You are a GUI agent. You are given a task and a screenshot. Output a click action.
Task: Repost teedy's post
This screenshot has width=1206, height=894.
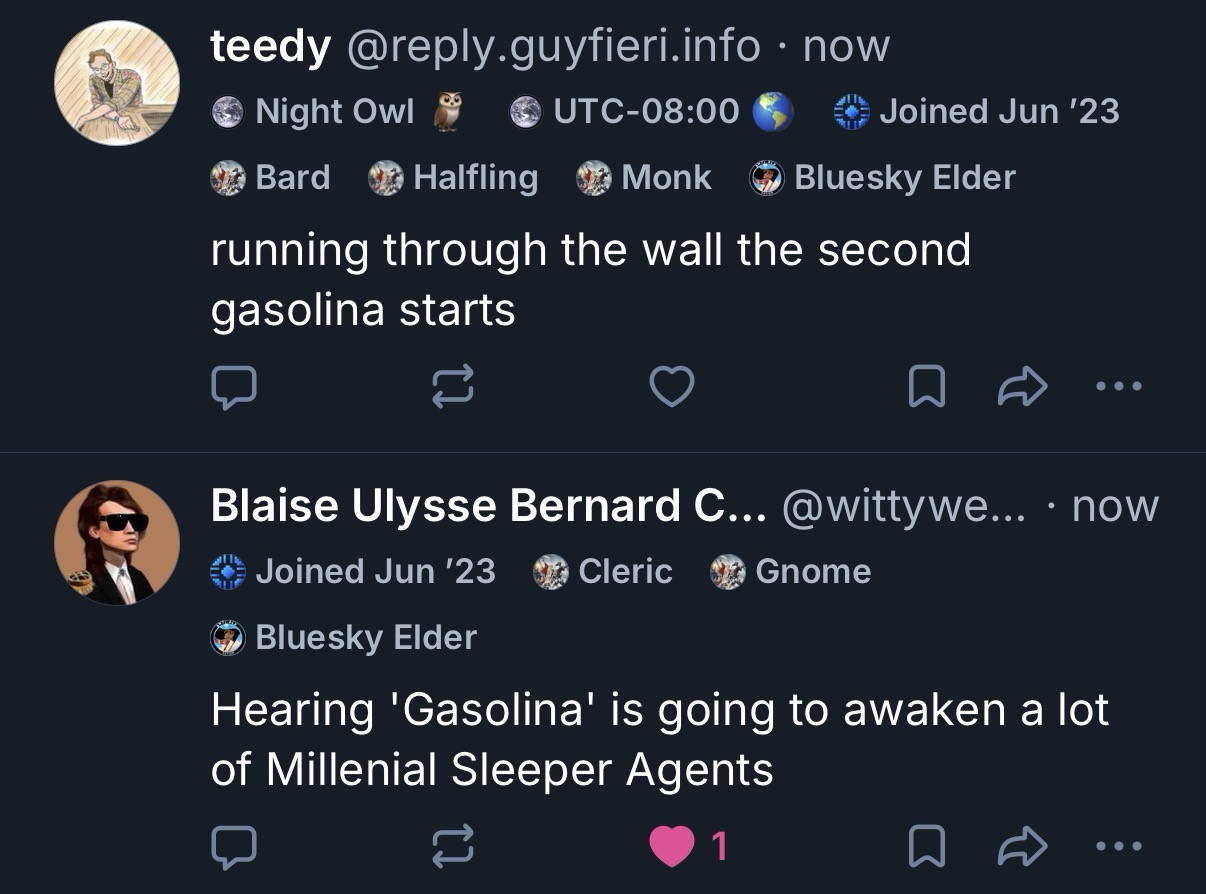pyautogui.click(x=452, y=388)
